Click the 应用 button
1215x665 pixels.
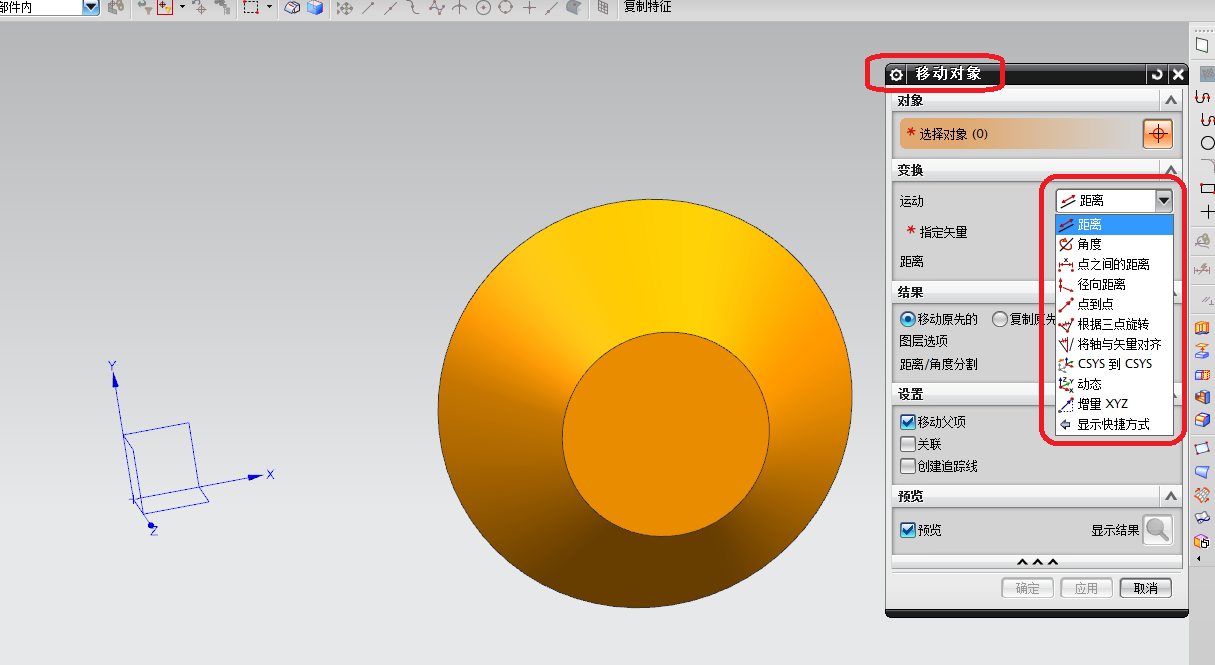pyautogui.click(x=1087, y=588)
